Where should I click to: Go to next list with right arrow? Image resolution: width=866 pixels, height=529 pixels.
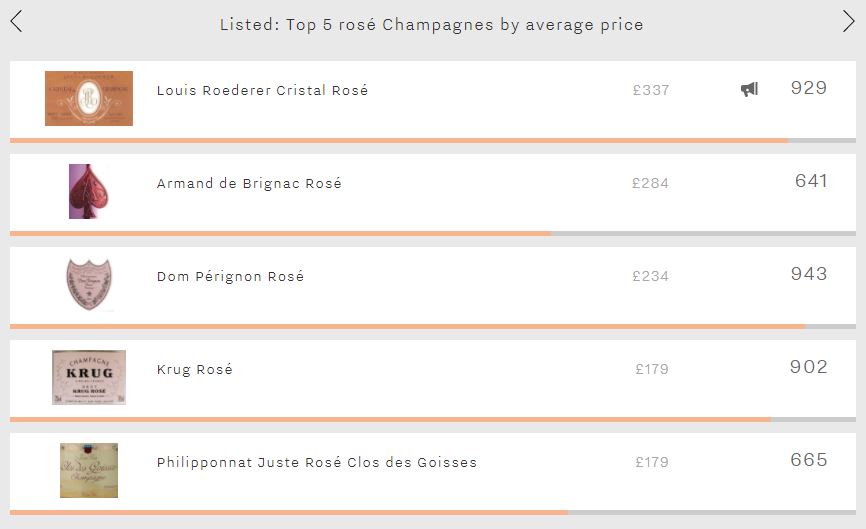pos(848,22)
